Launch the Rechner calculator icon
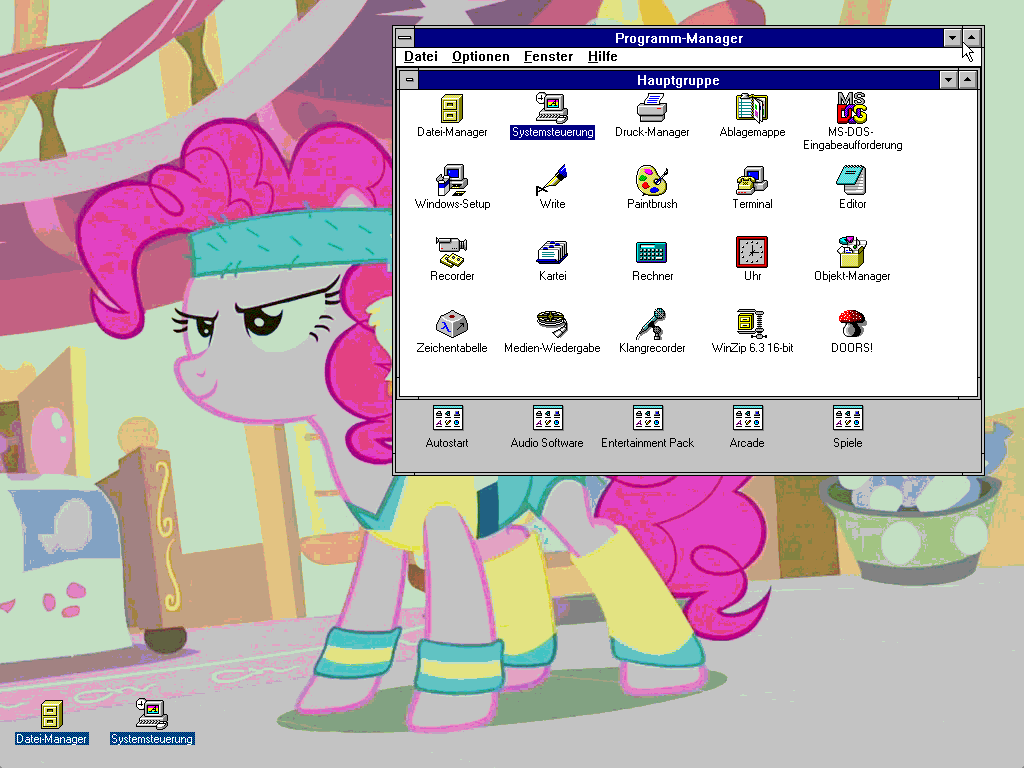The image size is (1024, 768). click(652, 252)
